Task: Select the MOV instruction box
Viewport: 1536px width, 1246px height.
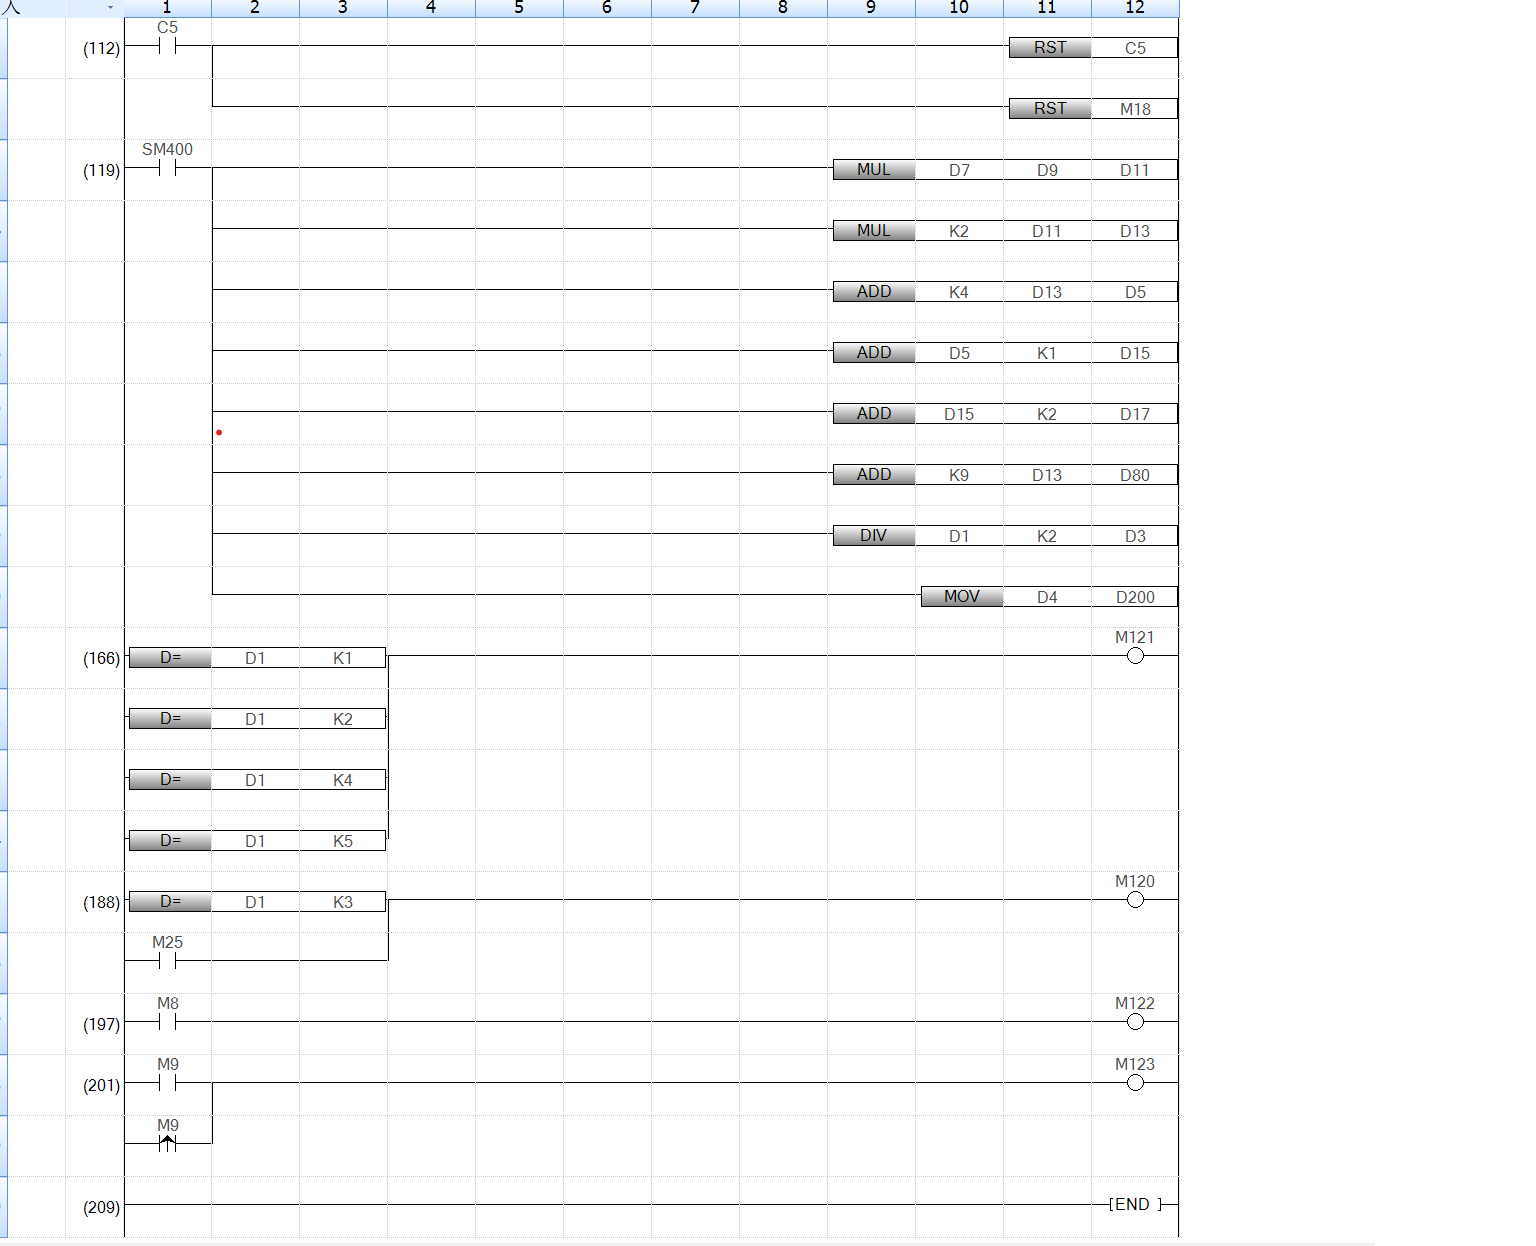Action: [x=961, y=597]
